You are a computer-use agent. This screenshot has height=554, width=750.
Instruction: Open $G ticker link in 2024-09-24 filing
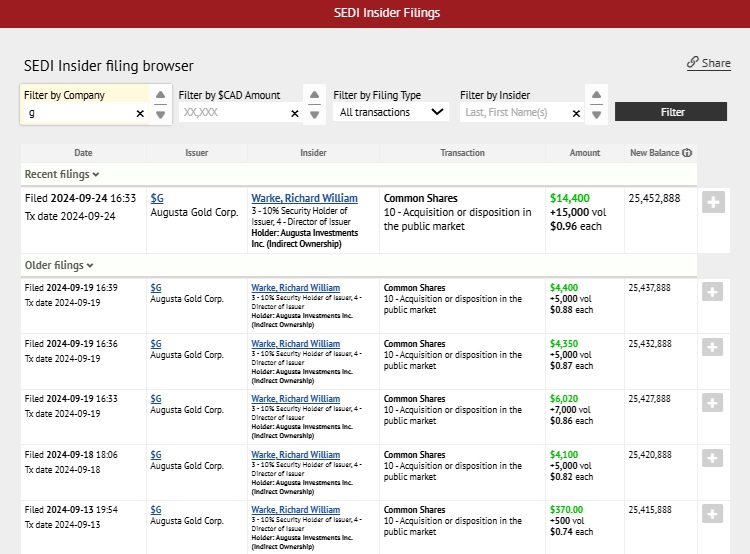click(157, 198)
